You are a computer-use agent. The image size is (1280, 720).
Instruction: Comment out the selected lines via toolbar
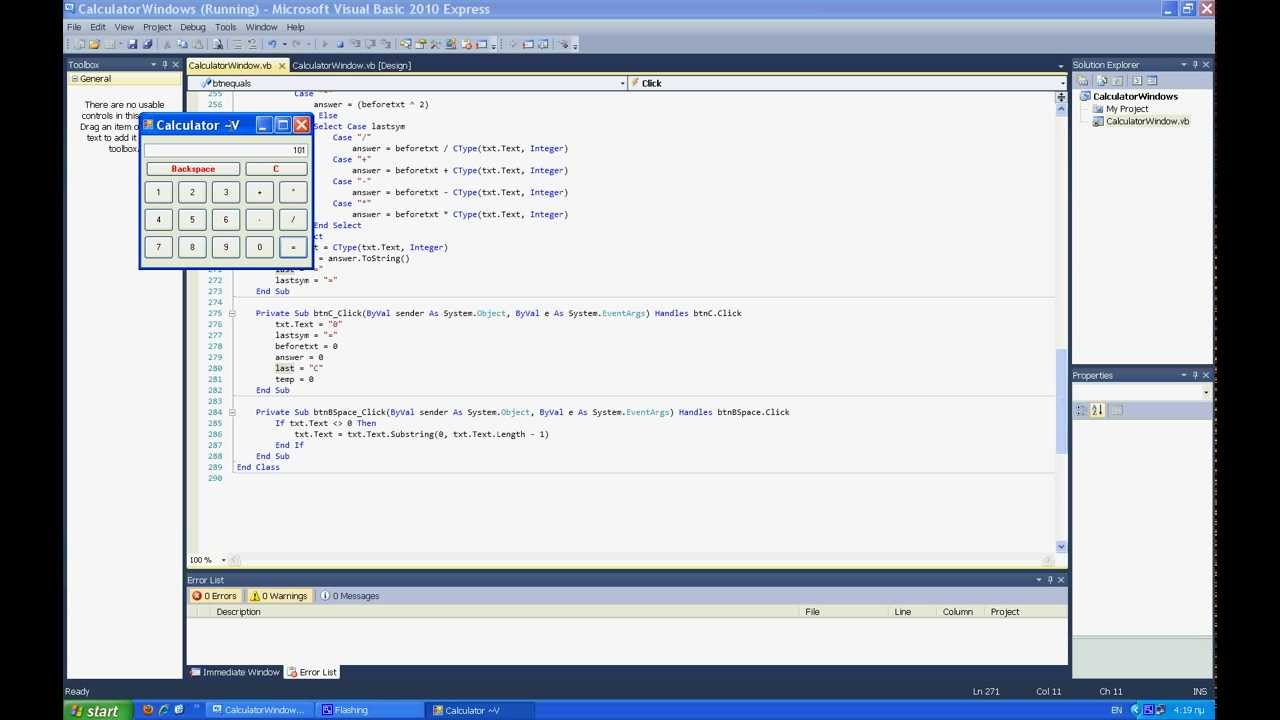[238, 44]
